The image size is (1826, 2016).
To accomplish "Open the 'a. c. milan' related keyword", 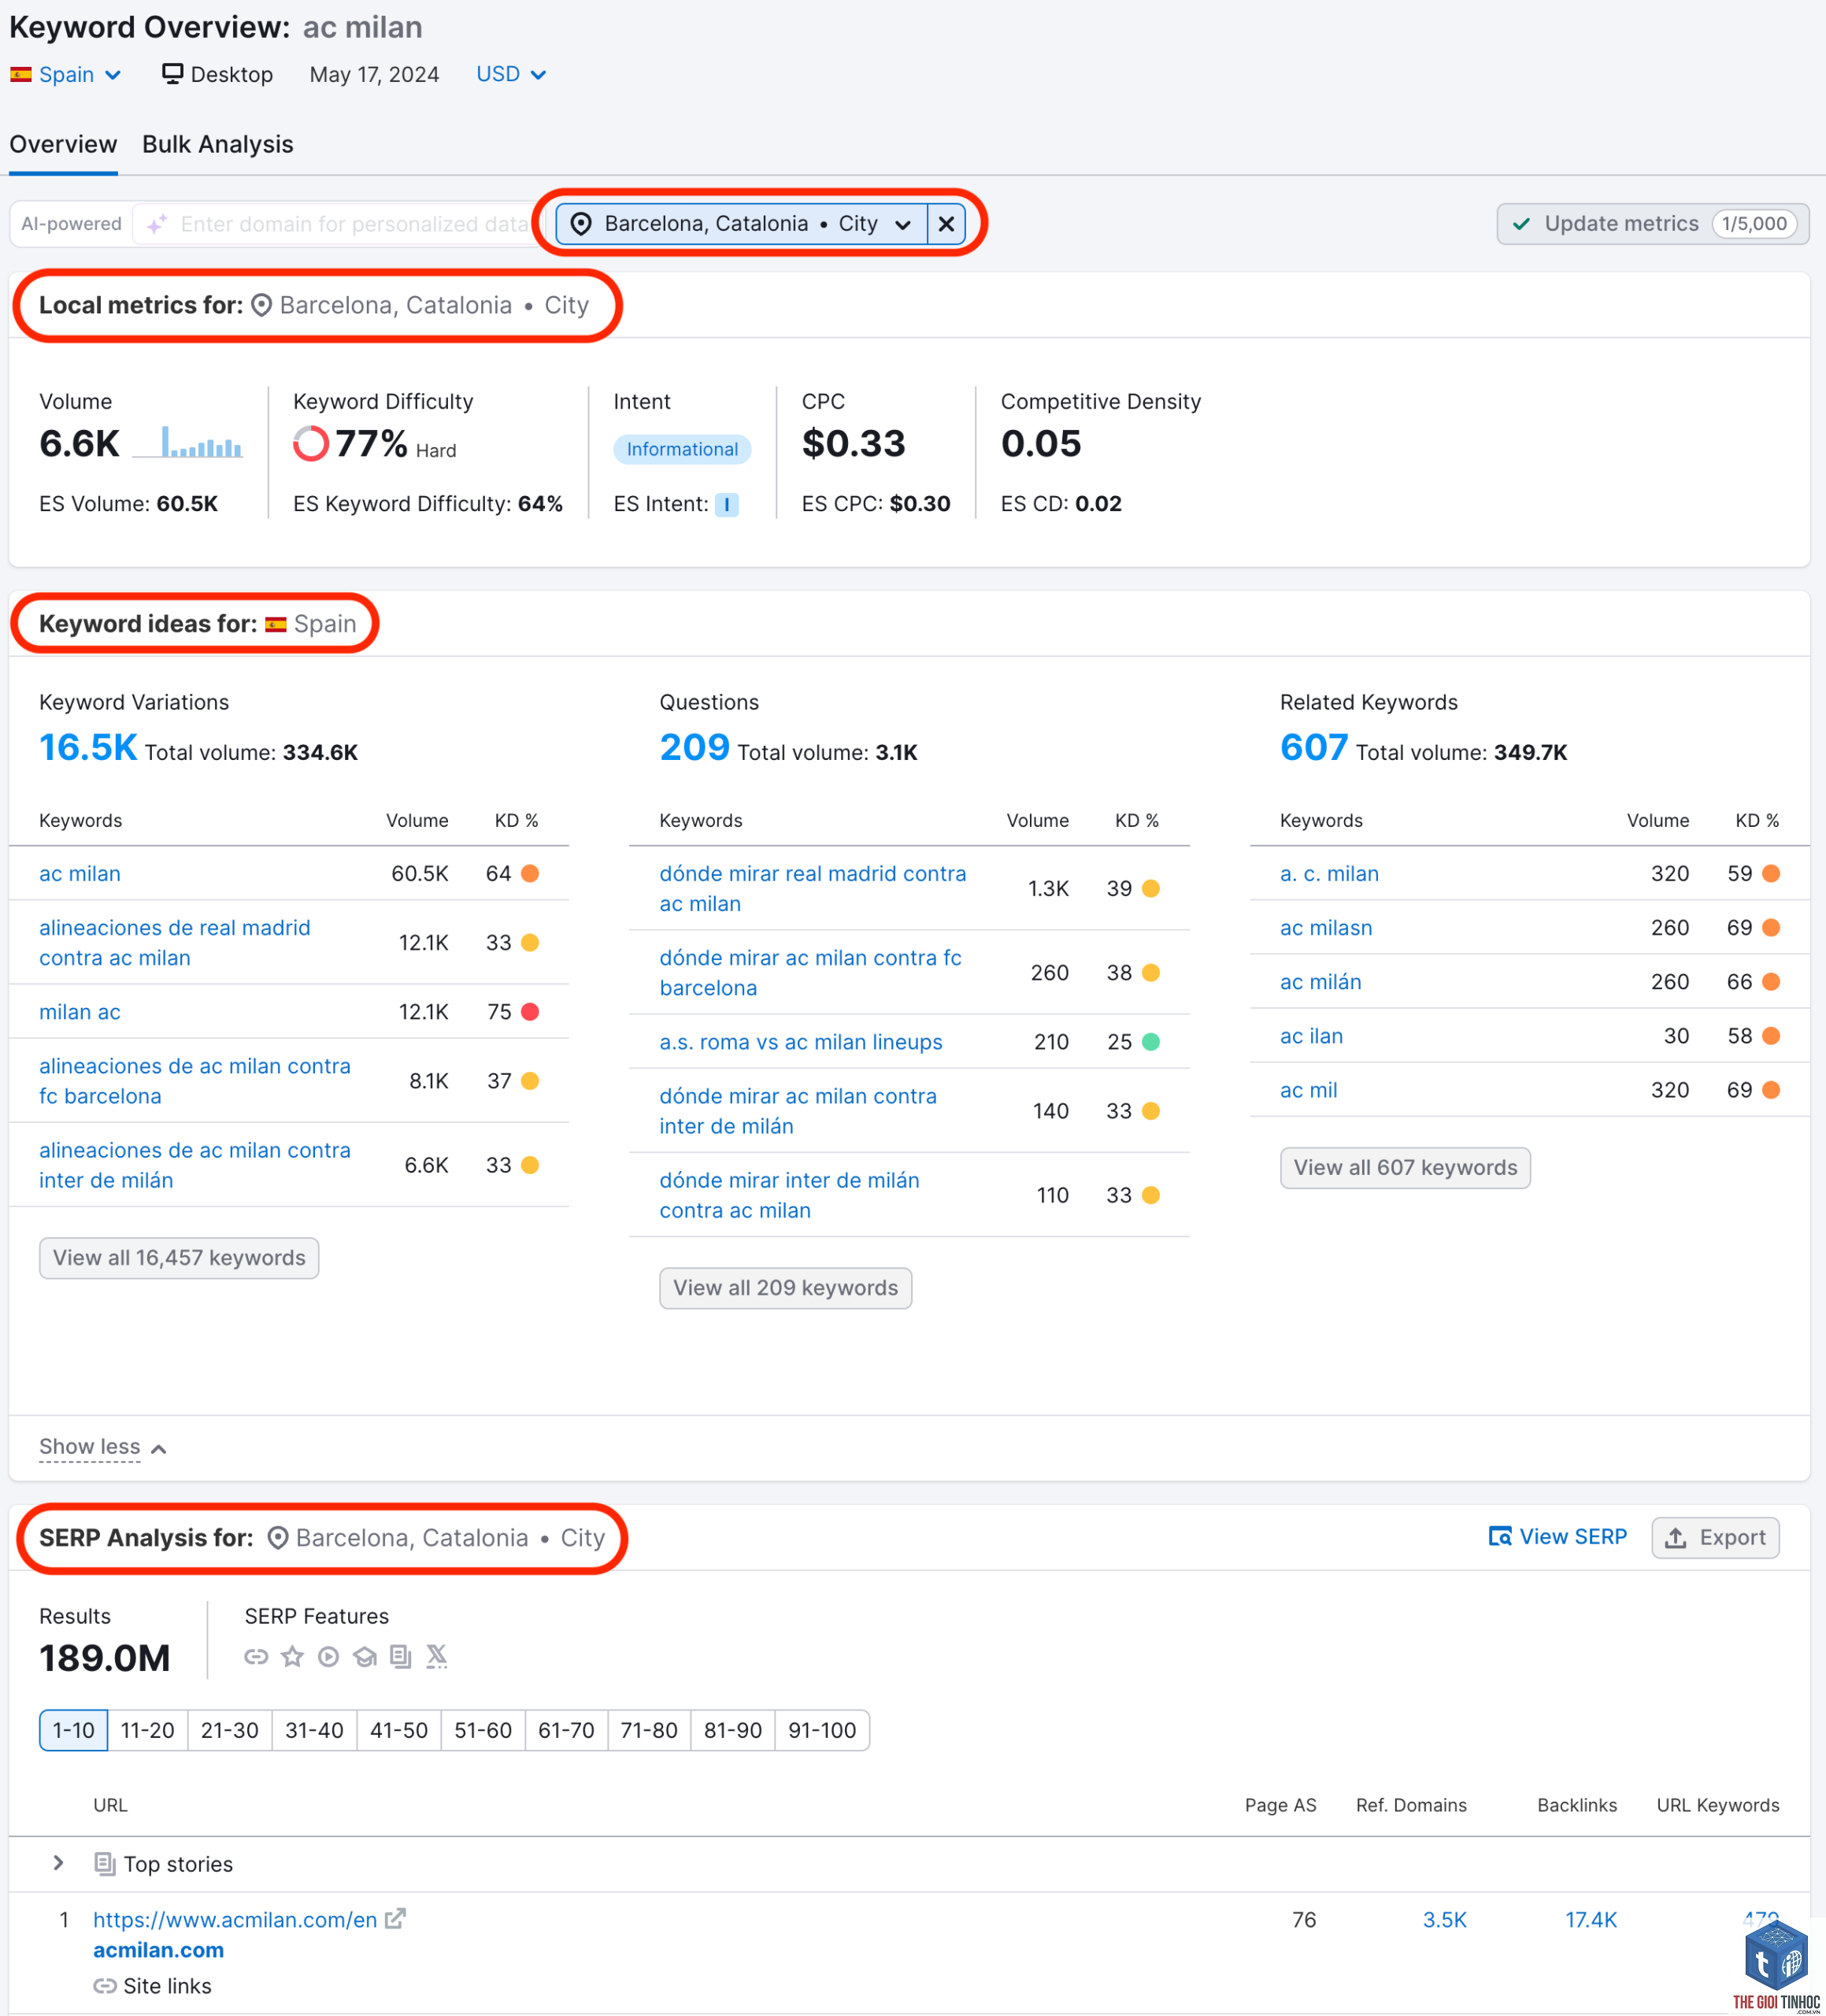I will (1329, 874).
